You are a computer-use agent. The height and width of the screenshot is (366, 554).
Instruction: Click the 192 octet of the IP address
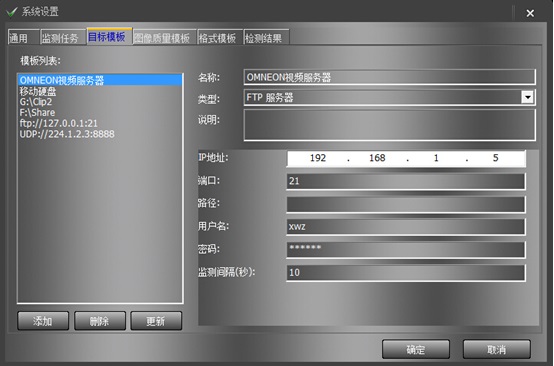(318, 158)
